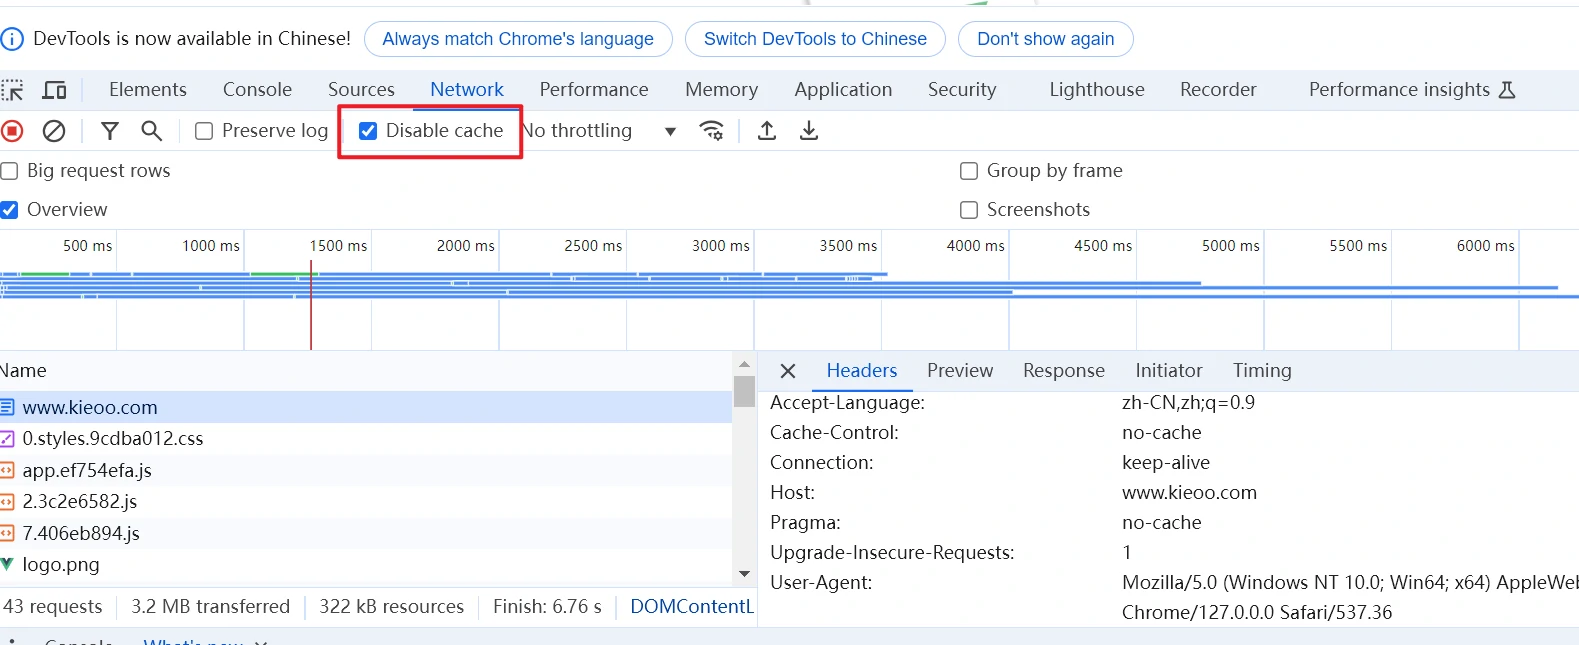Screen dimensions: 1579x645
Task: Open the No throttling dropdown
Action: (x=600, y=131)
